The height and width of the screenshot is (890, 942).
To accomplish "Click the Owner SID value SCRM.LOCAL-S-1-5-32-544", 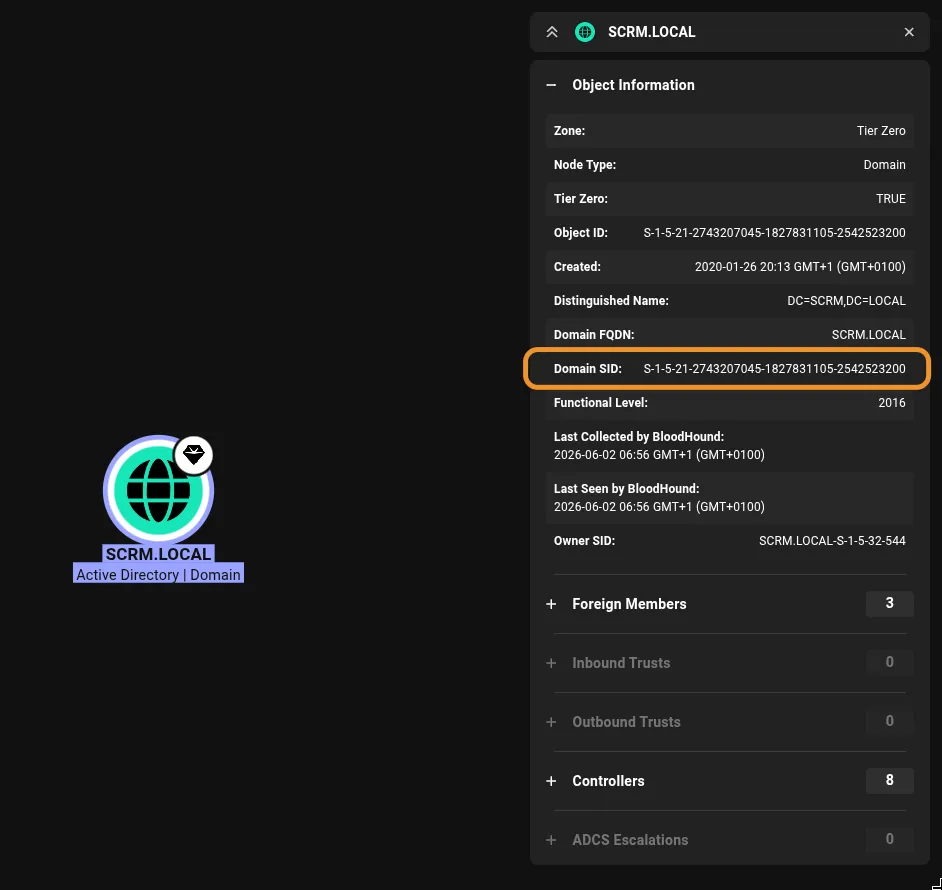I will coord(832,541).
